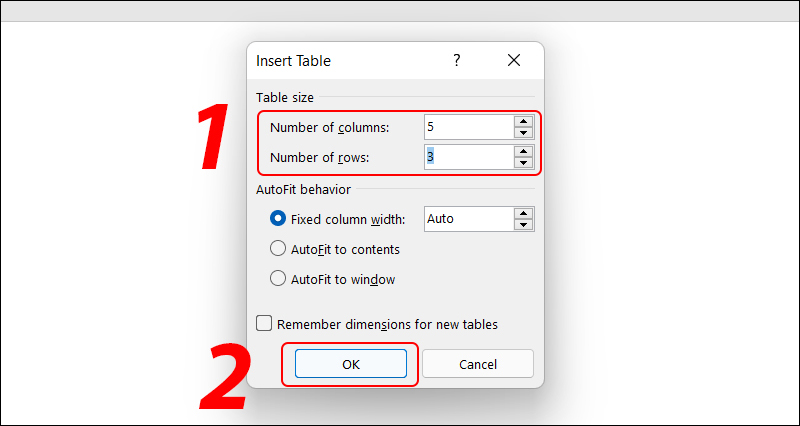Image resolution: width=800 pixels, height=426 pixels.
Task: Select AutoFit to contents option
Action: pyautogui.click(x=278, y=249)
